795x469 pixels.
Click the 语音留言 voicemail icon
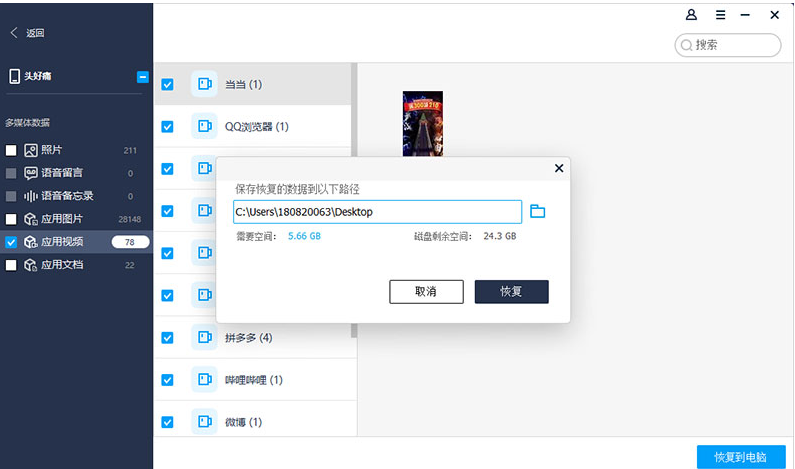(x=31, y=173)
